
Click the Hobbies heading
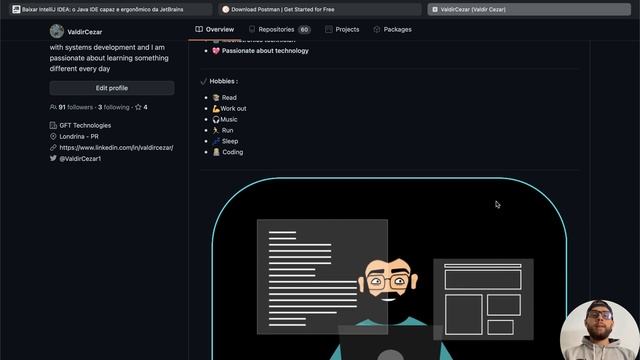pos(224,81)
